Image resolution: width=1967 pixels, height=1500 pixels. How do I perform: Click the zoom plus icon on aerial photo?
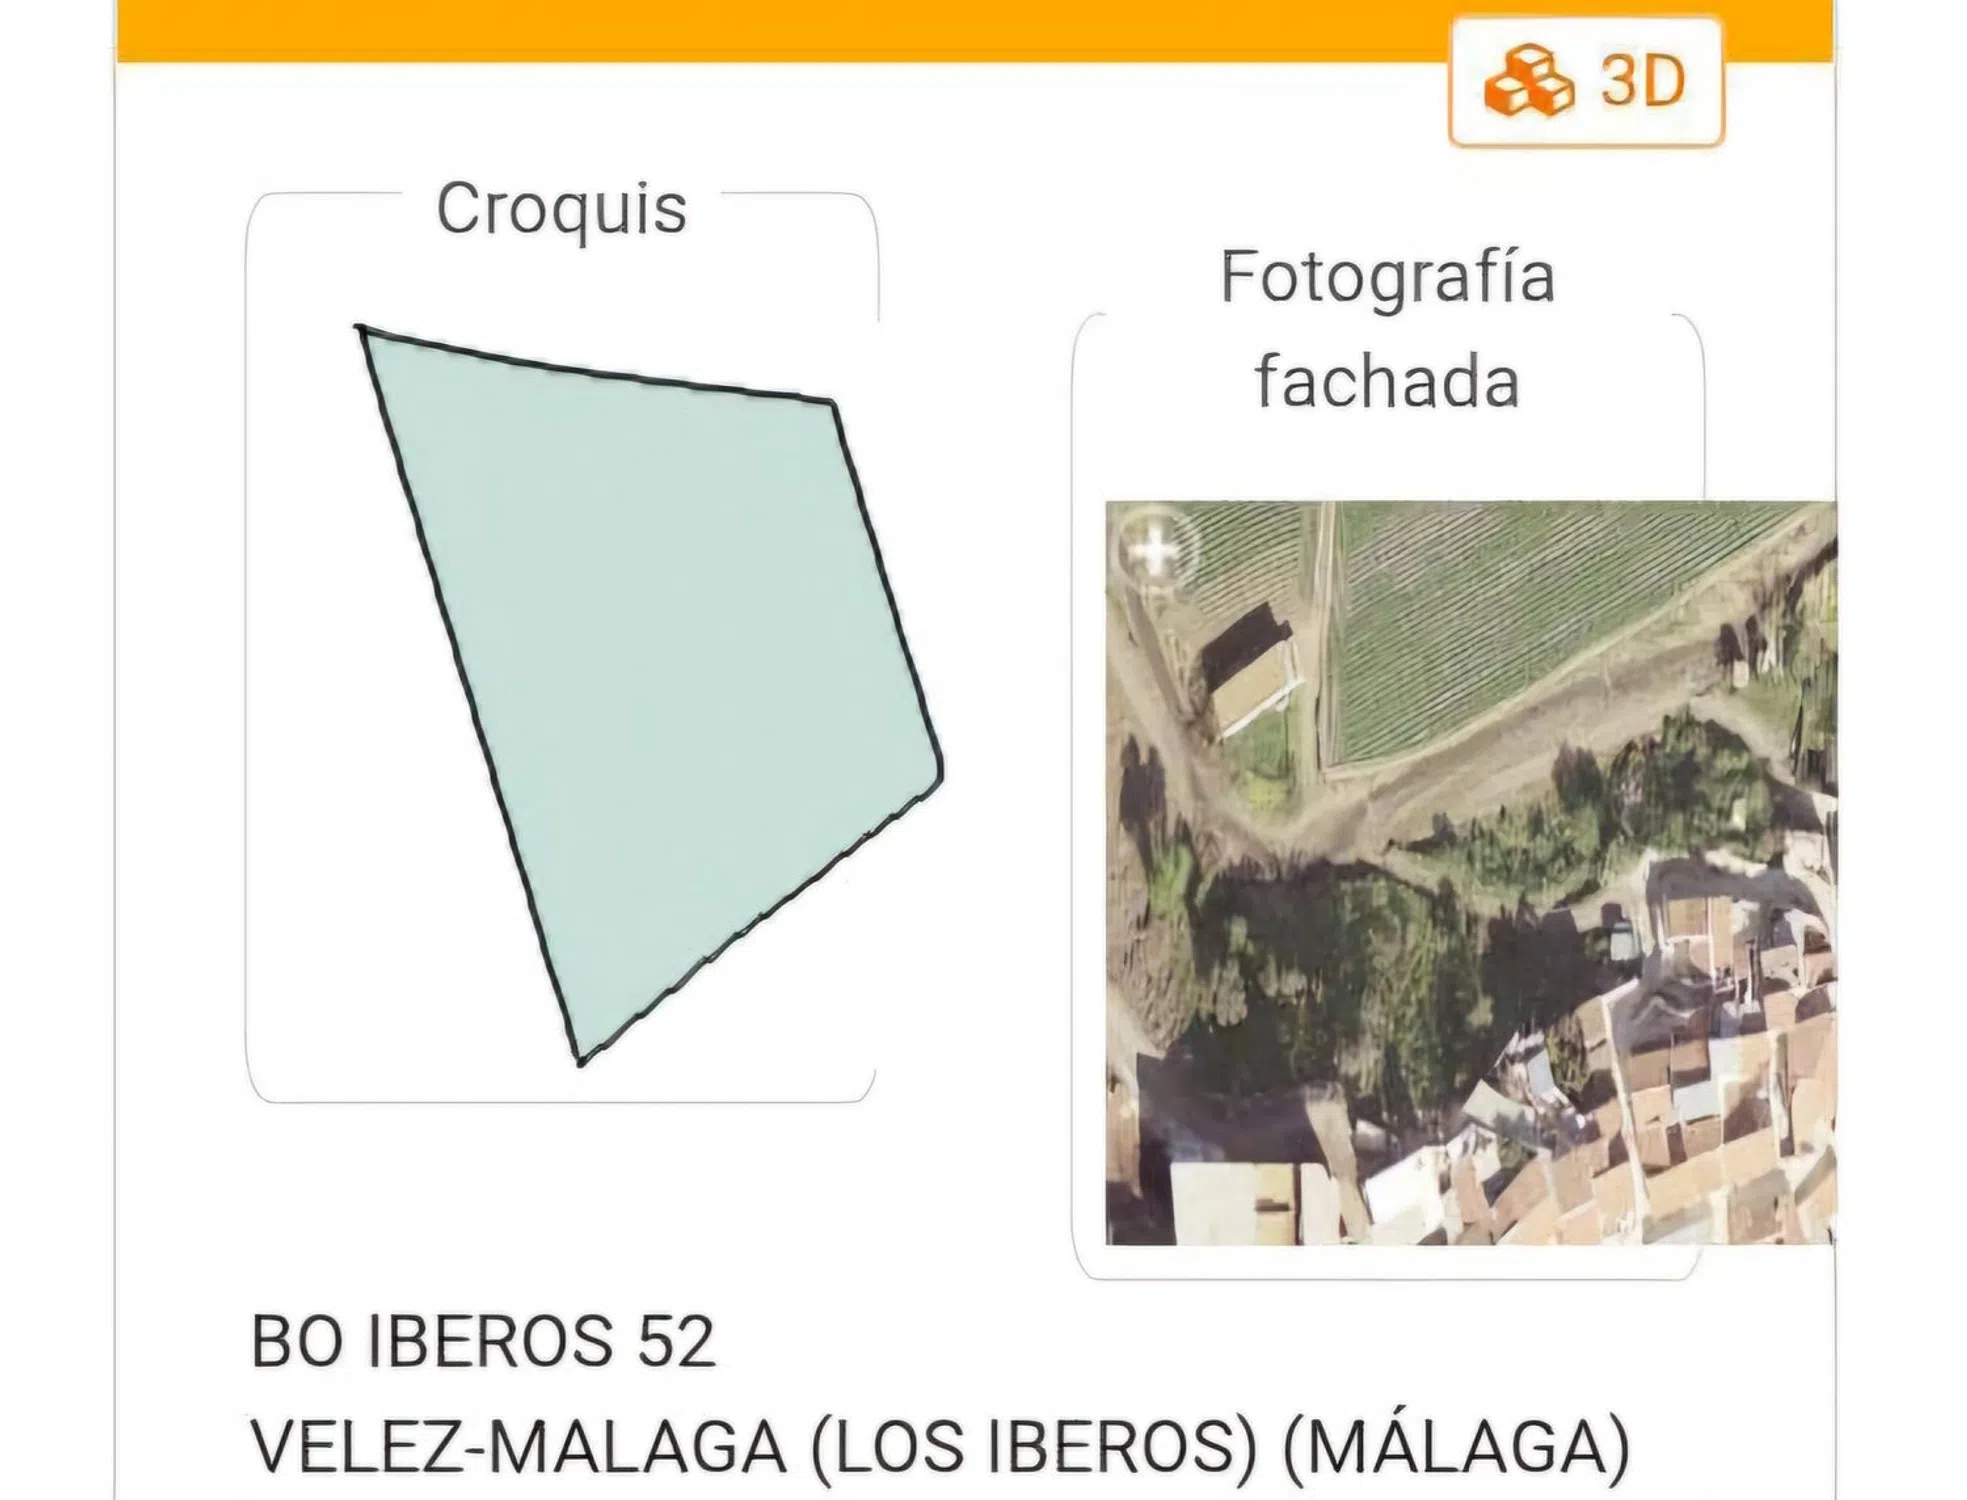coord(1156,548)
